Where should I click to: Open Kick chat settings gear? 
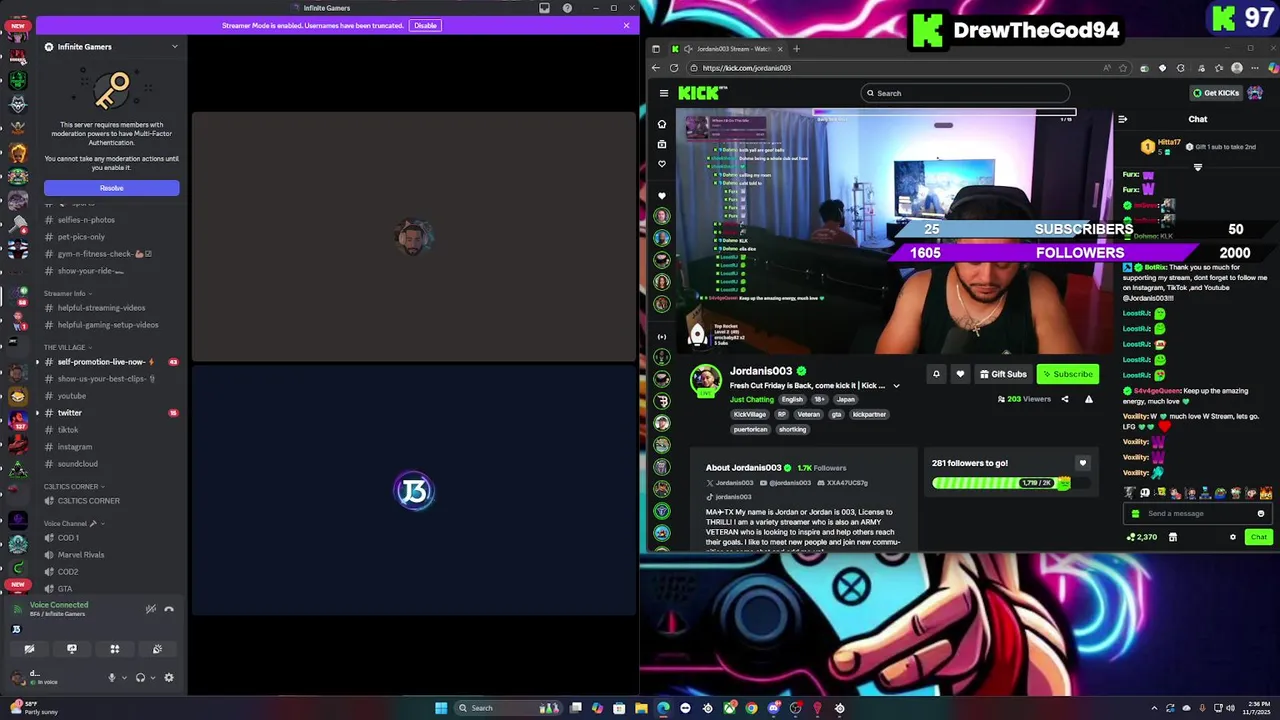coord(1232,537)
